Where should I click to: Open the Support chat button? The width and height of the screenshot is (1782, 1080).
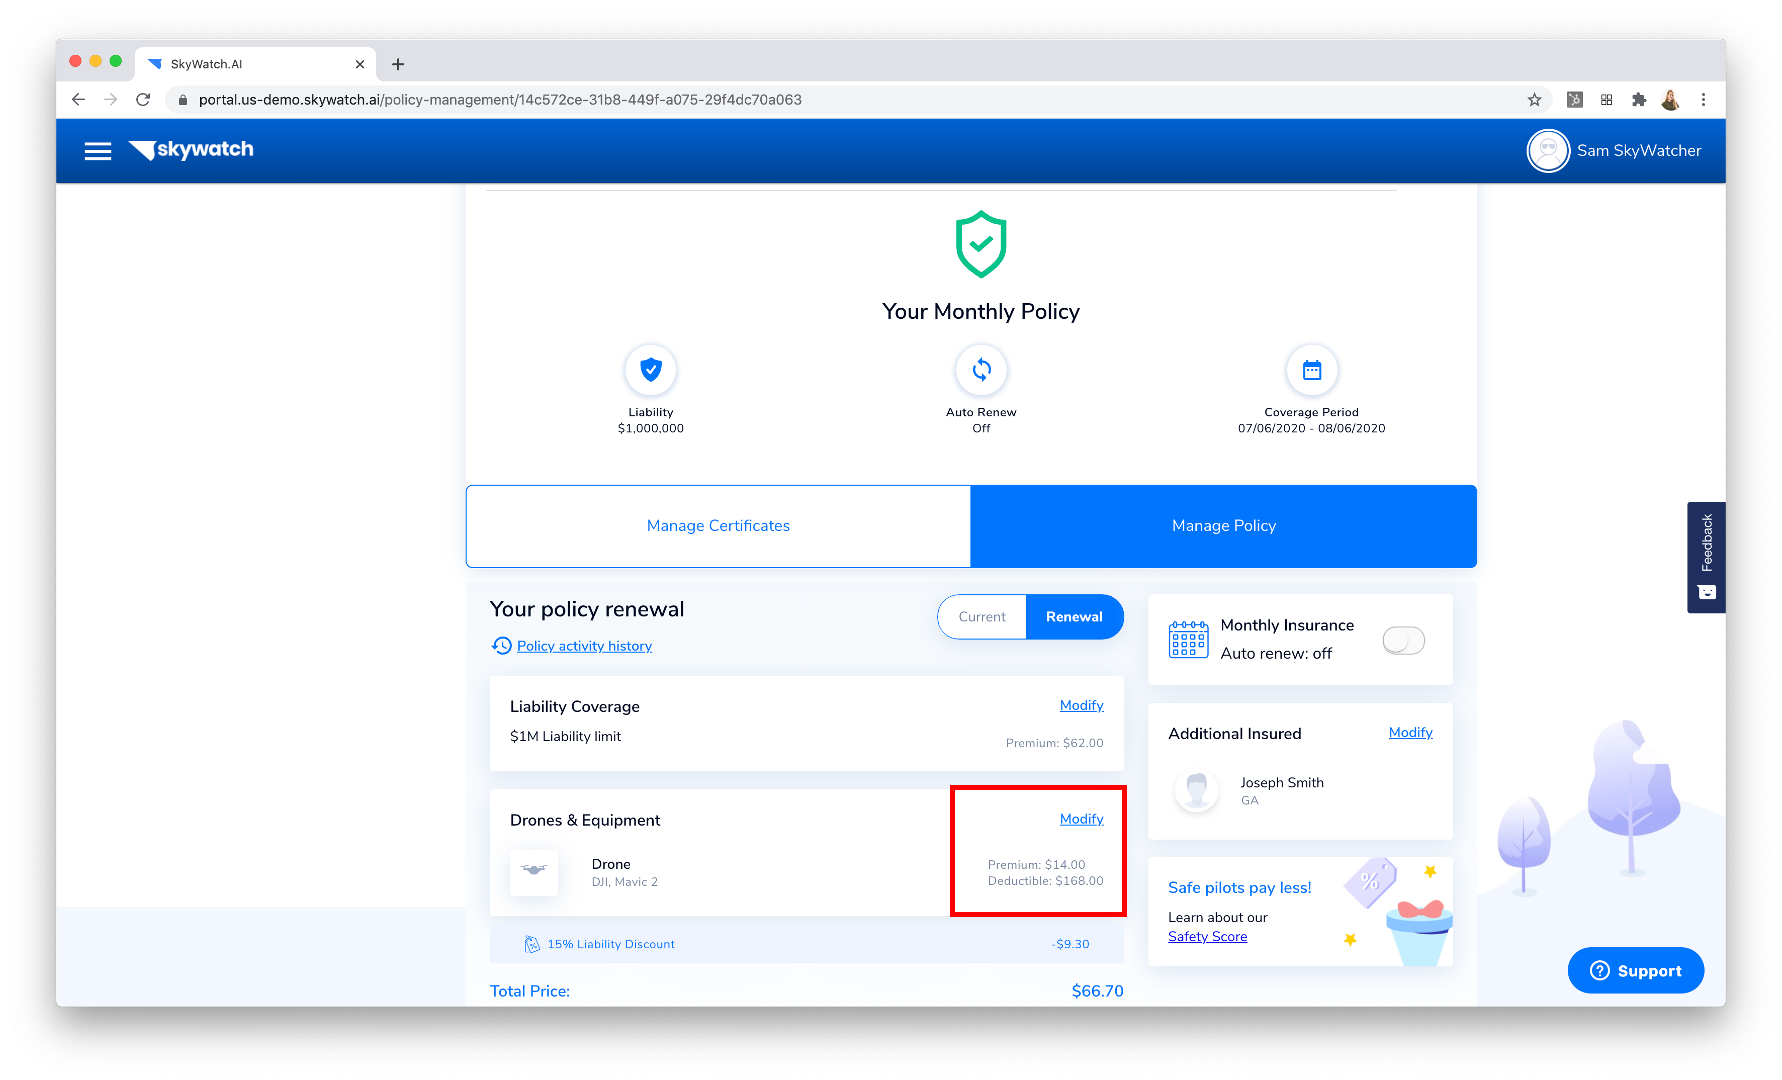click(1636, 970)
